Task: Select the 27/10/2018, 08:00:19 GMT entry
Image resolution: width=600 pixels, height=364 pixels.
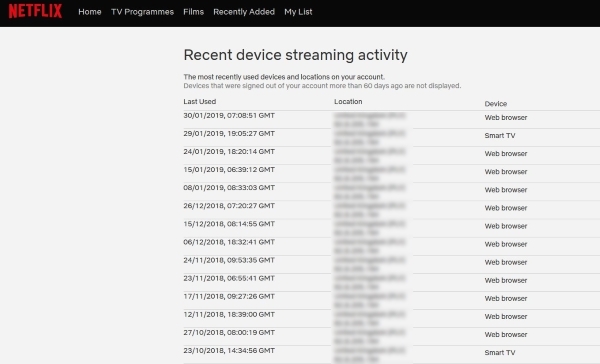Action: click(x=229, y=332)
